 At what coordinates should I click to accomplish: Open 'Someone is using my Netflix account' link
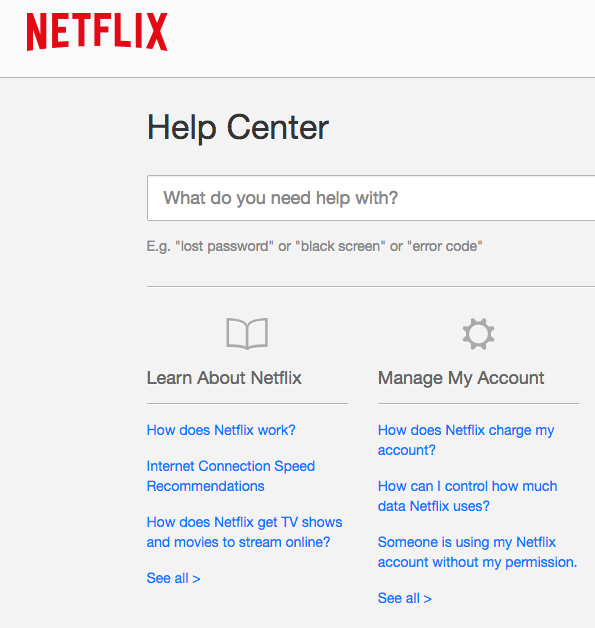(478, 552)
